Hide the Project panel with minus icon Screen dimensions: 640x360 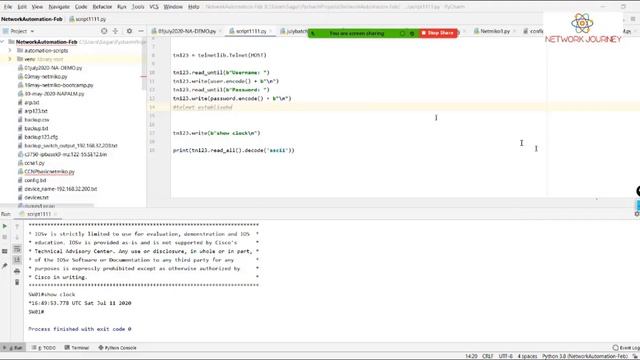coord(141,31)
